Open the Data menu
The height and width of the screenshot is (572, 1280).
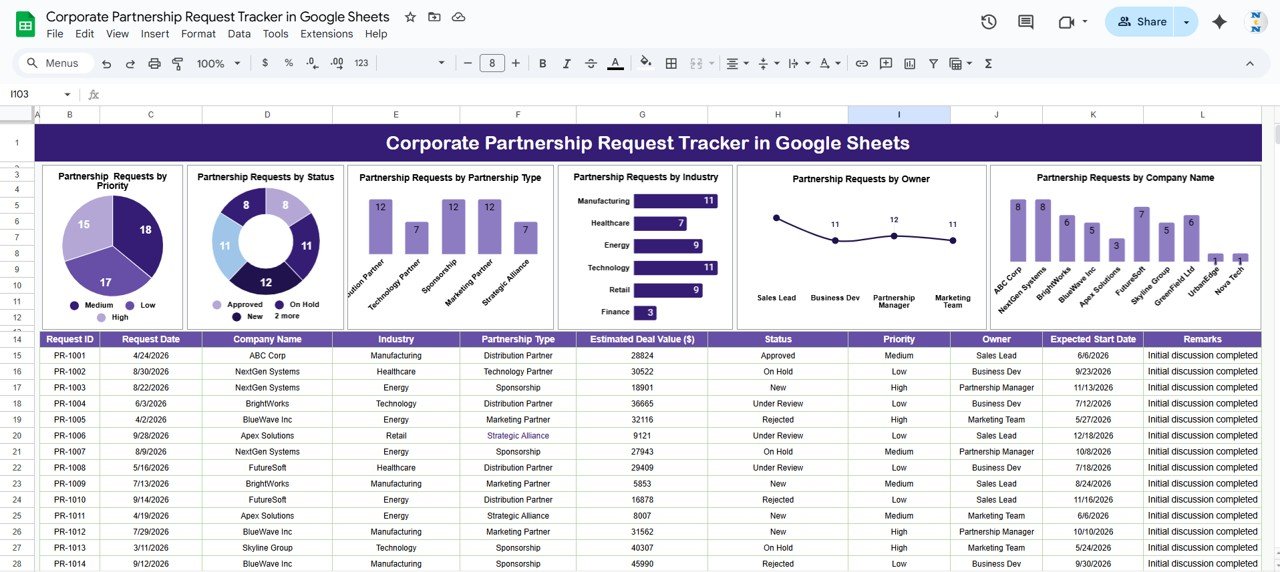(x=239, y=34)
